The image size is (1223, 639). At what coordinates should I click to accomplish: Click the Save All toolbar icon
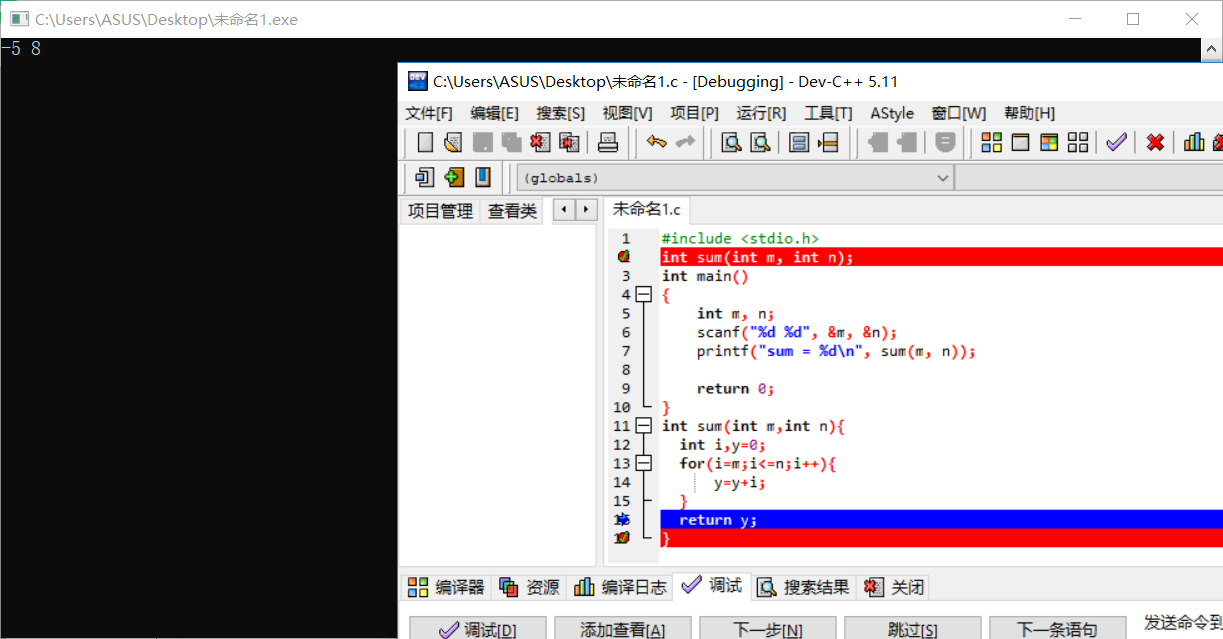pyautogui.click(x=512, y=142)
